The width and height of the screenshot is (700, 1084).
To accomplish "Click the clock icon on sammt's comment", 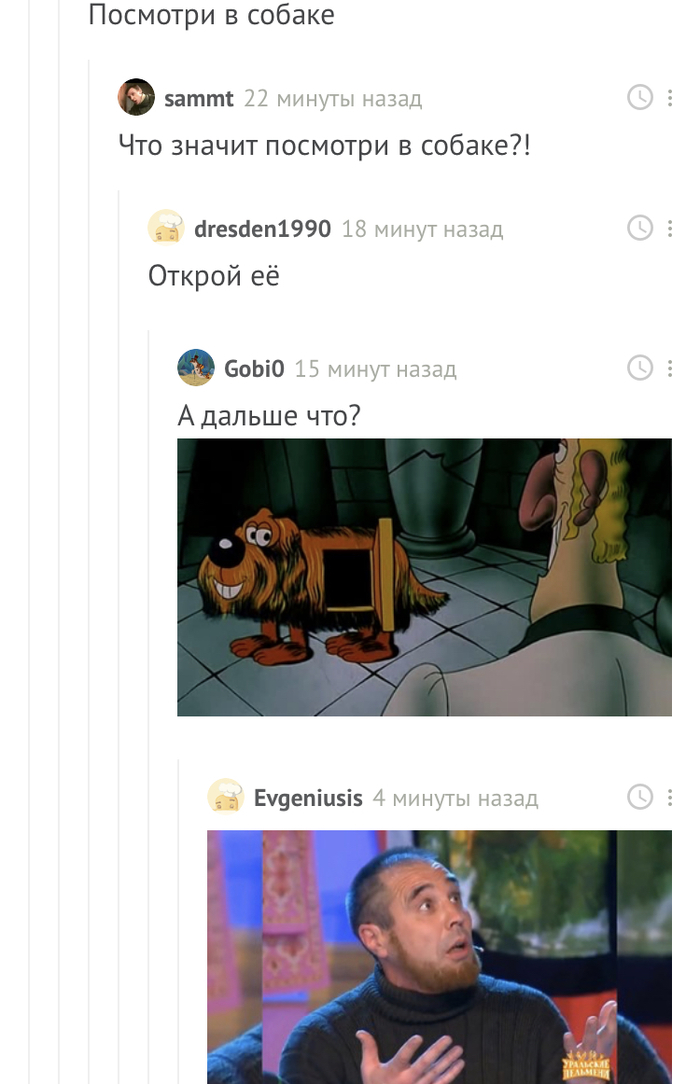I will 640,97.
